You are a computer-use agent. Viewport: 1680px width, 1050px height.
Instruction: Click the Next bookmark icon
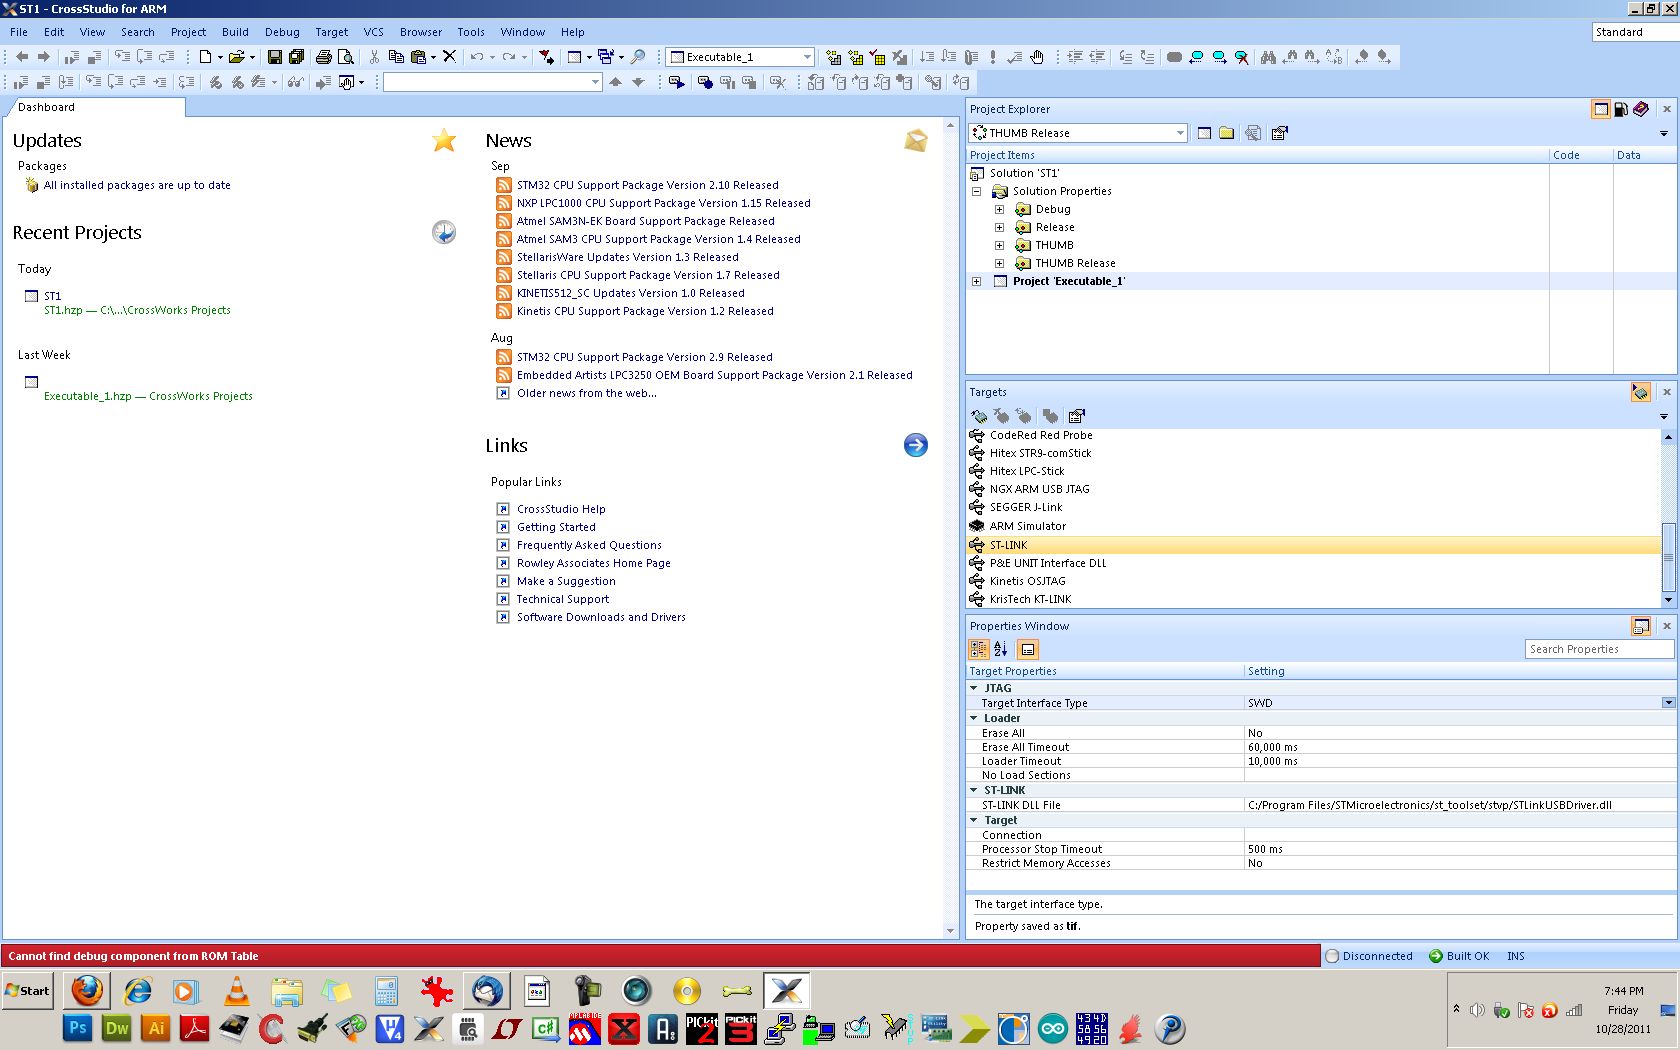(1220, 57)
